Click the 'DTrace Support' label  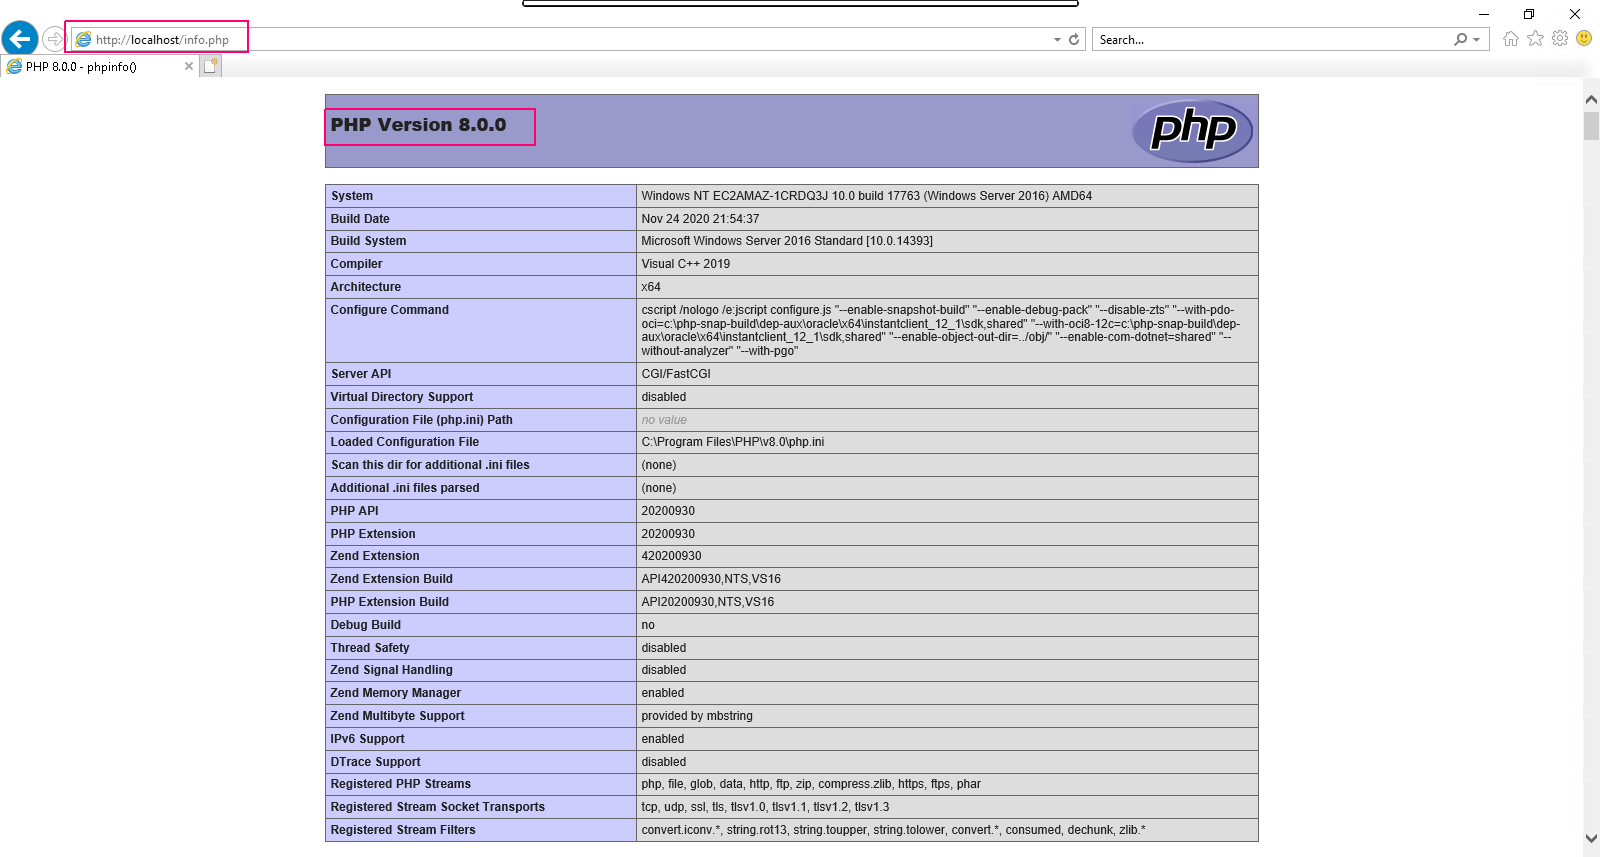tap(375, 762)
